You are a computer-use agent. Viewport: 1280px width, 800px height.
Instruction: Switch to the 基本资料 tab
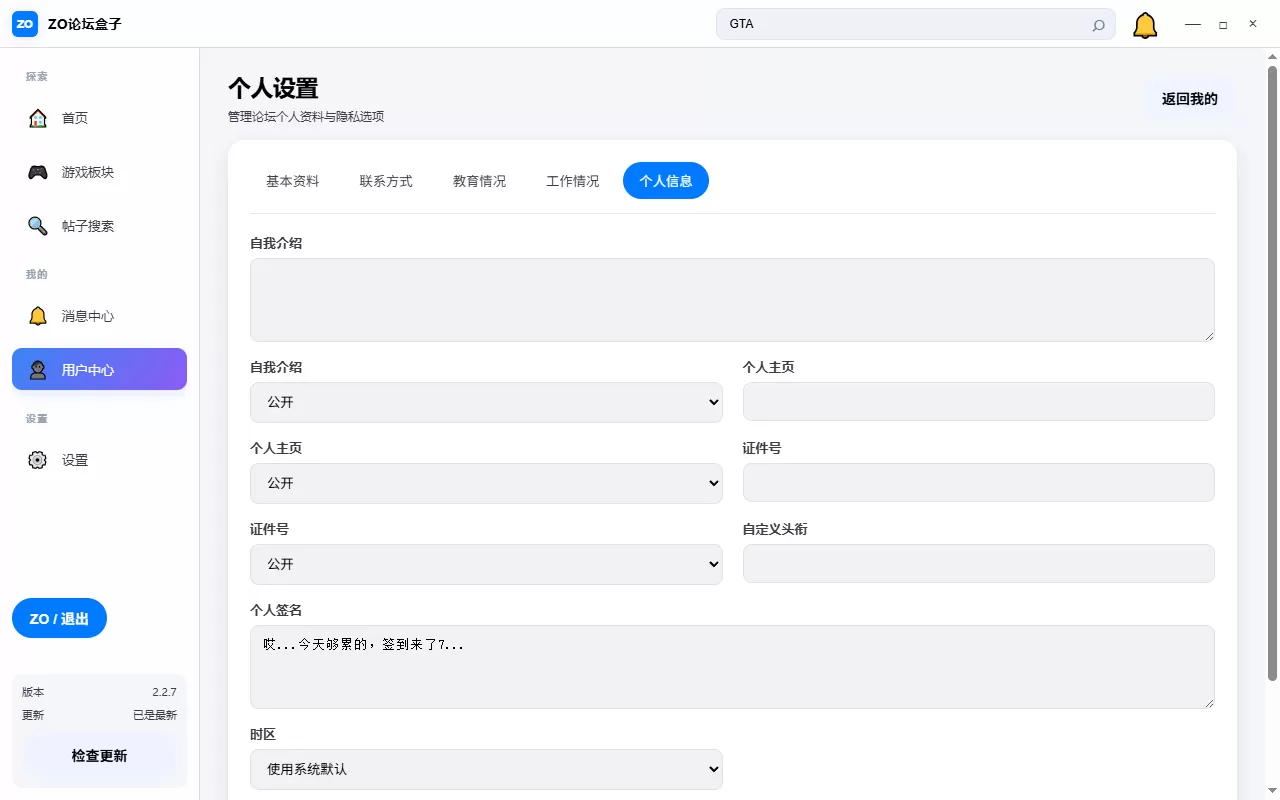pyautogui.click(x=292, y=181)
